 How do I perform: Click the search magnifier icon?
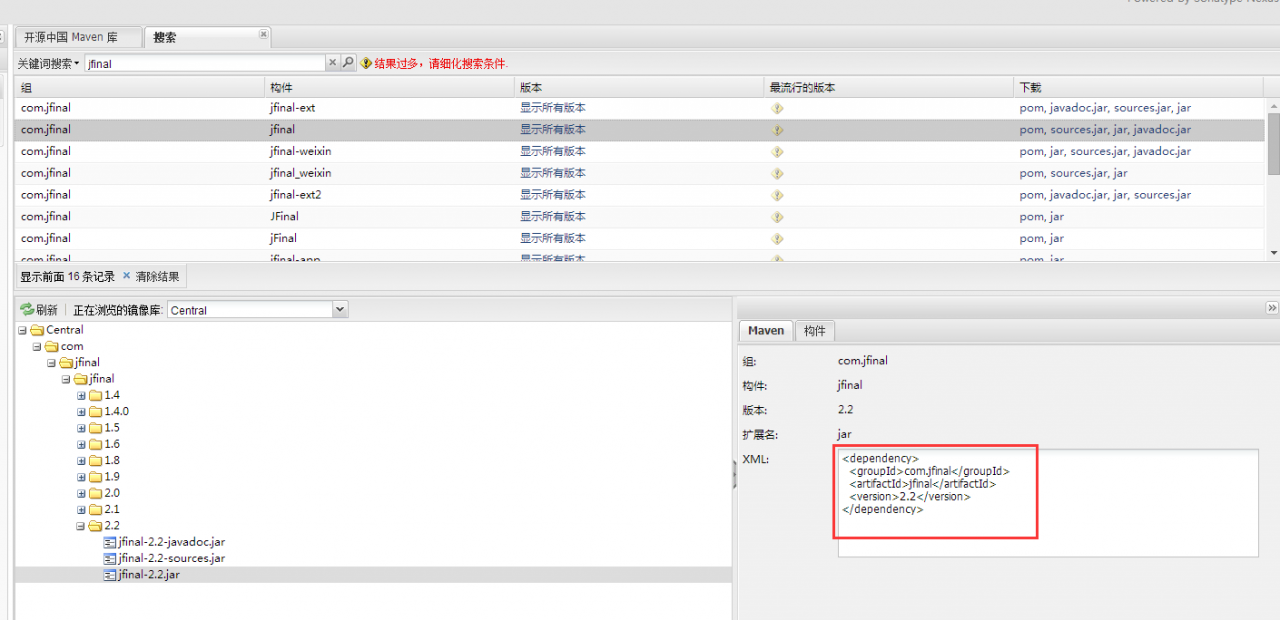[348, 63]
